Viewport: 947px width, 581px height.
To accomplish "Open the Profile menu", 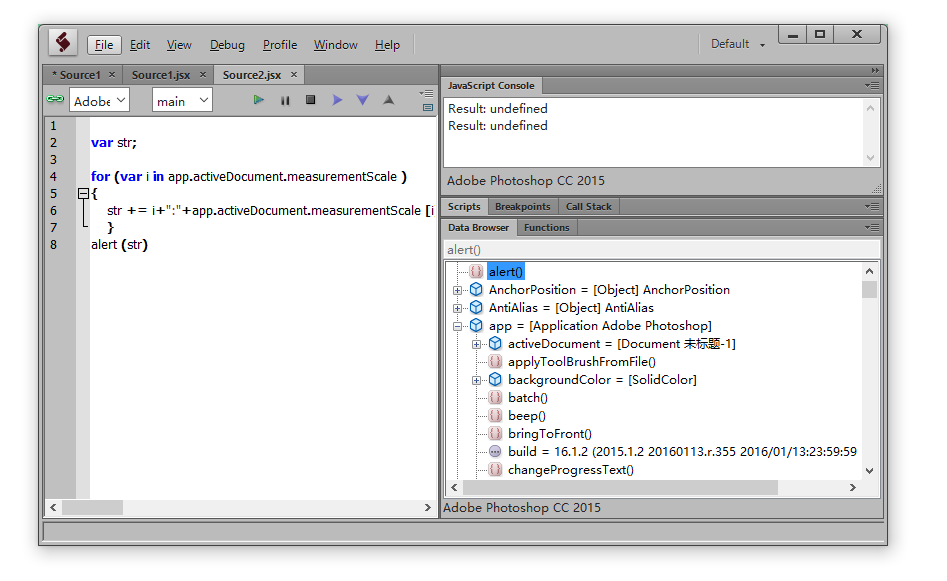I will (x=280, y=45).
